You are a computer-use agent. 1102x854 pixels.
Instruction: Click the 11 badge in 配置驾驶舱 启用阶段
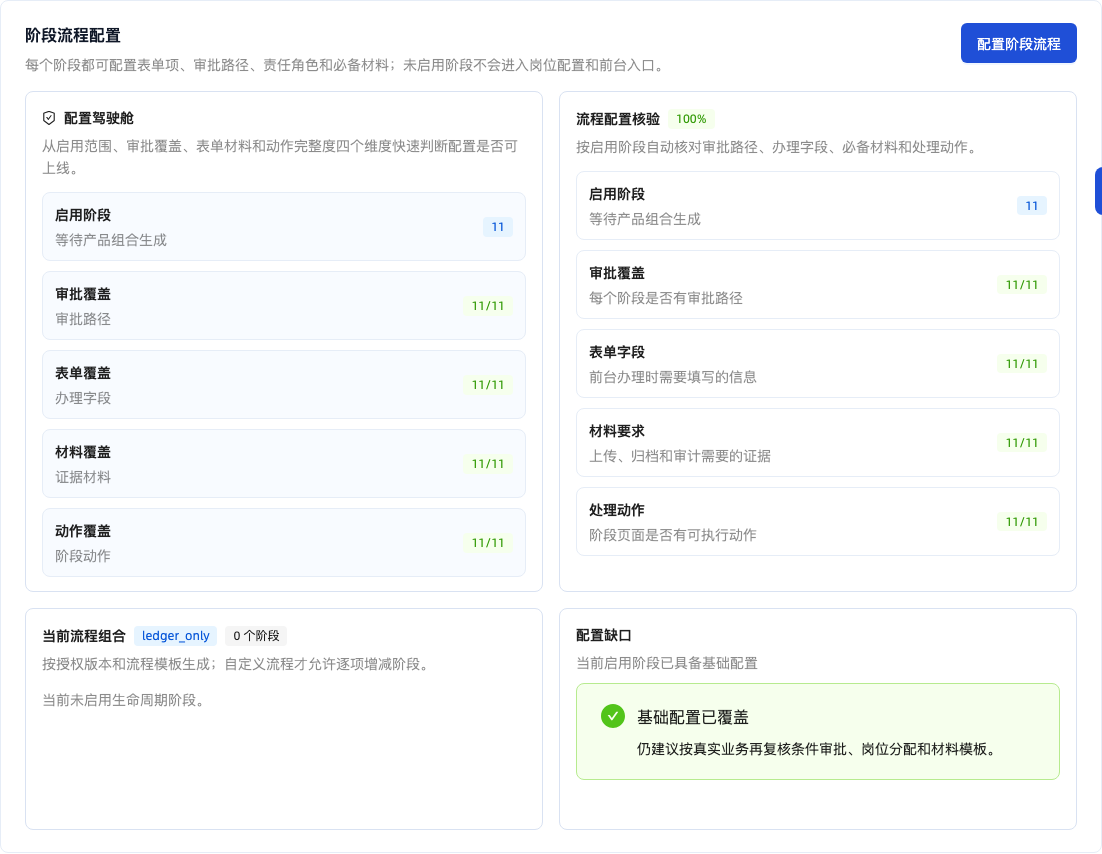pos(498,227)
